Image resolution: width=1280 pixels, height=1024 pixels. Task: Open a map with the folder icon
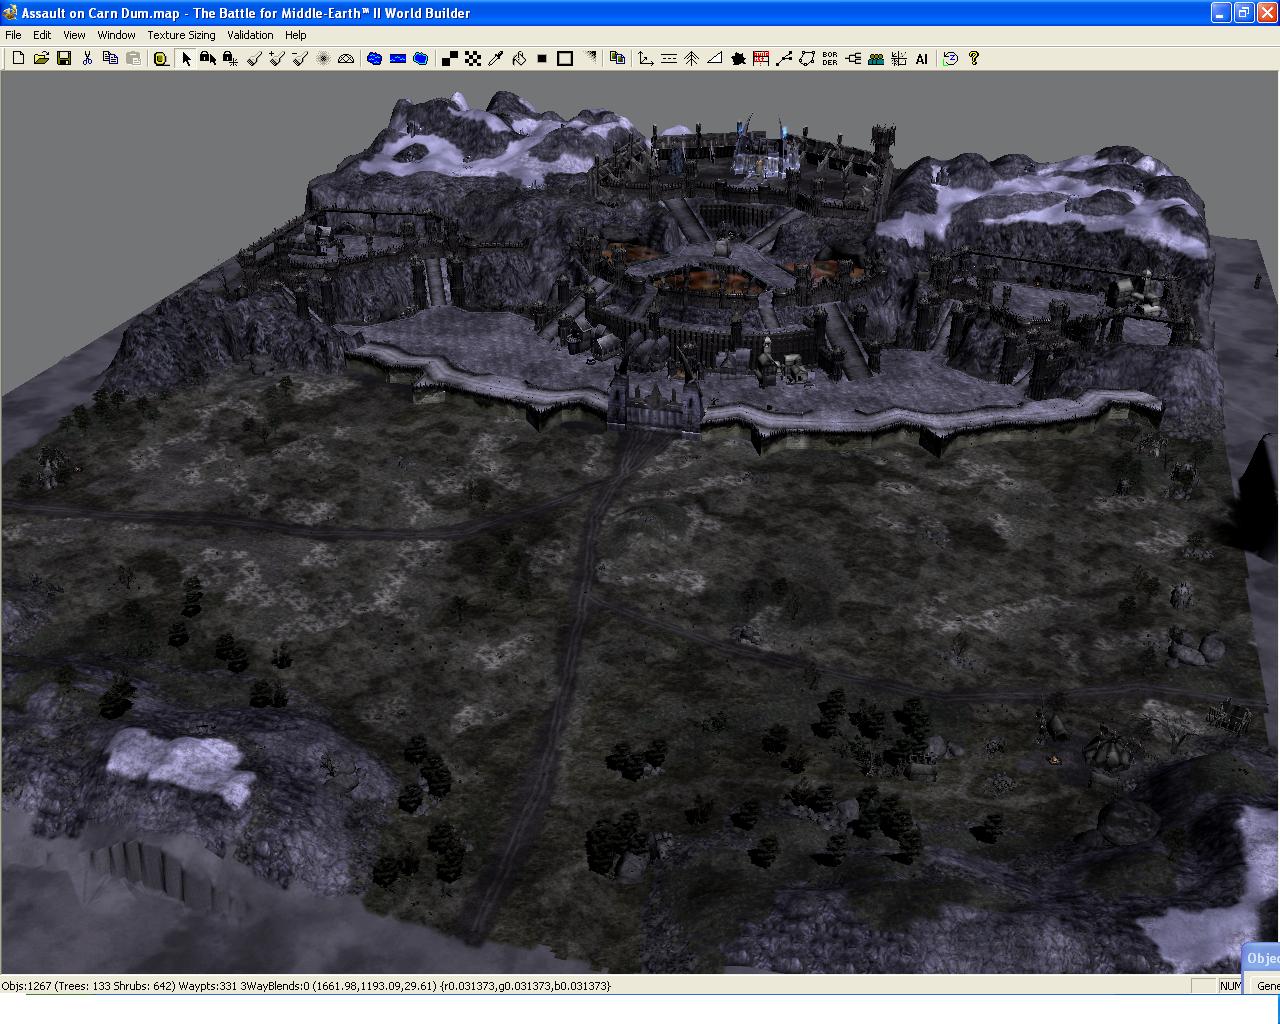pos(41,59)
